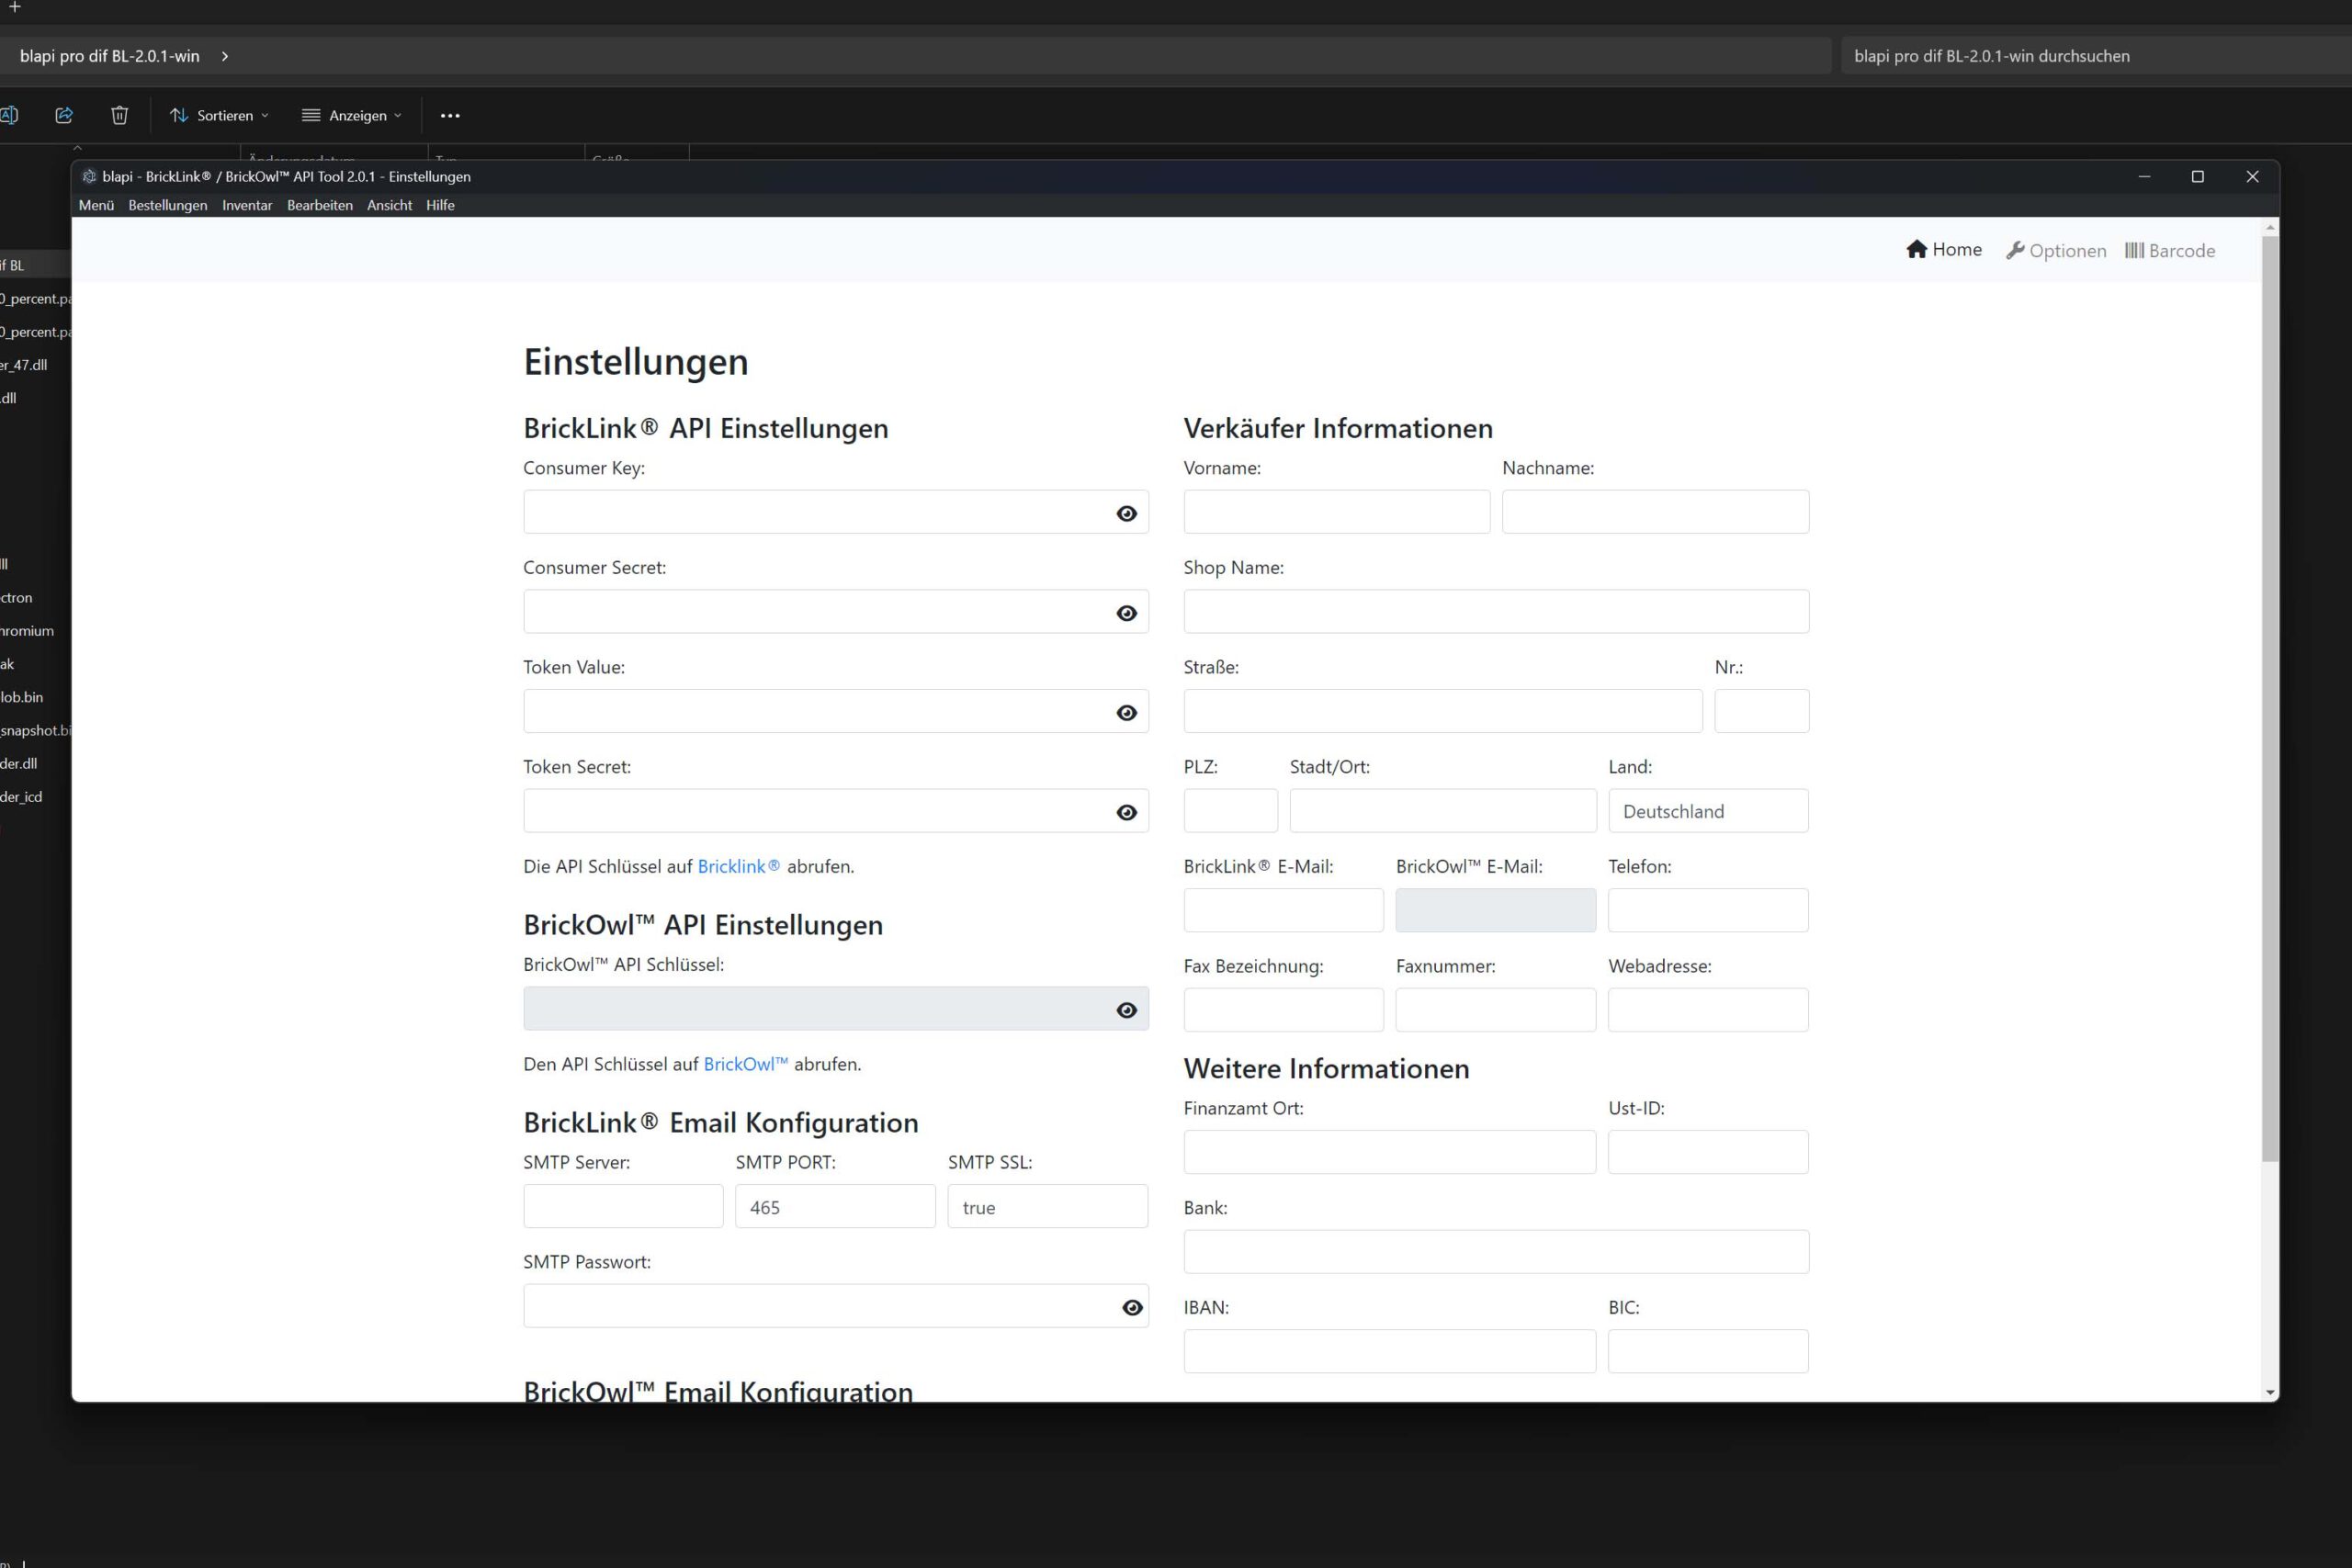The image size is (2352, 1568).
Task: Toggle visibility of Consumer Secret field
Action: click(x=1126, y=613)
